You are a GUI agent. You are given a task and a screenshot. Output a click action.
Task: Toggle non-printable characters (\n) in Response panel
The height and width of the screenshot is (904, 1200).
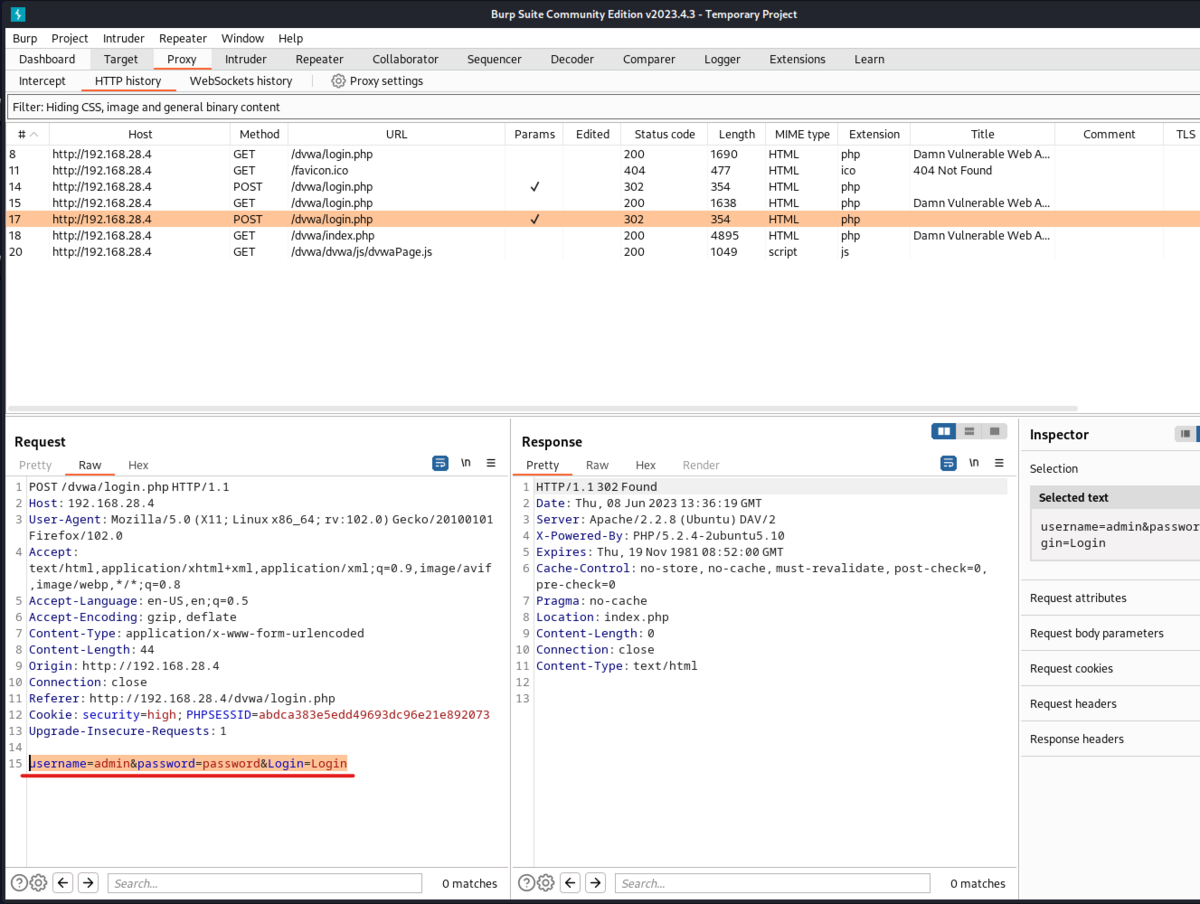[974, 463]
